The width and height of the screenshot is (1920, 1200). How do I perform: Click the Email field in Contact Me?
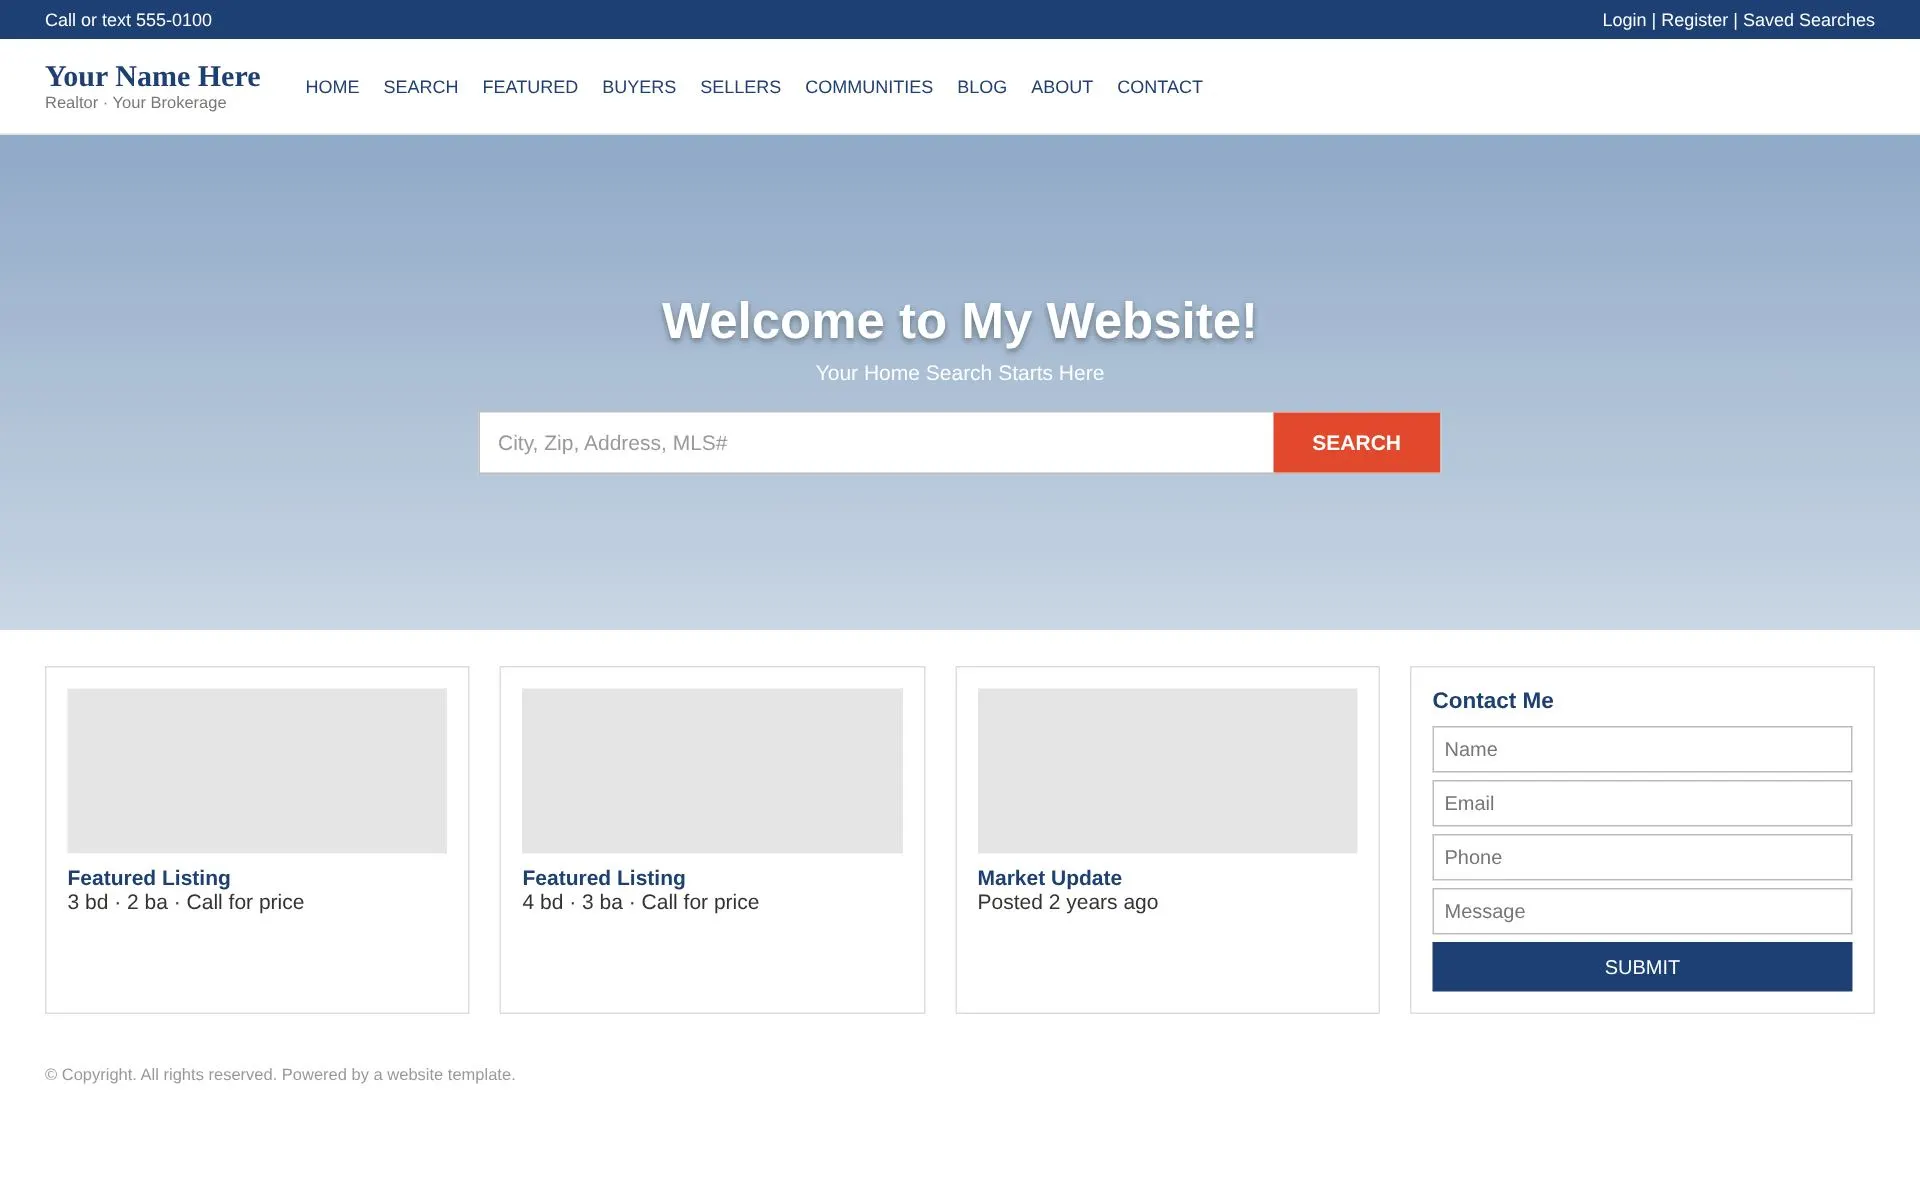pos(1642,803)
